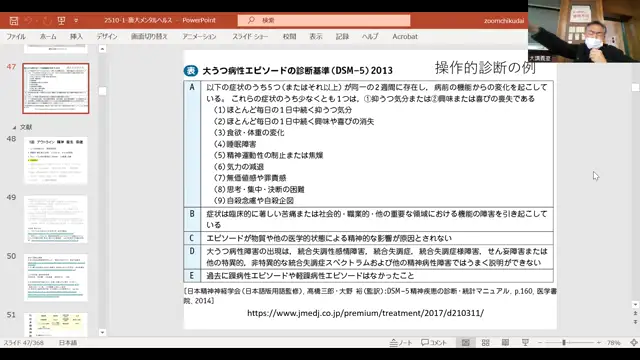This screenshot has width=640, height=360.
Task: Click the 日本精神神経学会 citation text
Action: 370,296
